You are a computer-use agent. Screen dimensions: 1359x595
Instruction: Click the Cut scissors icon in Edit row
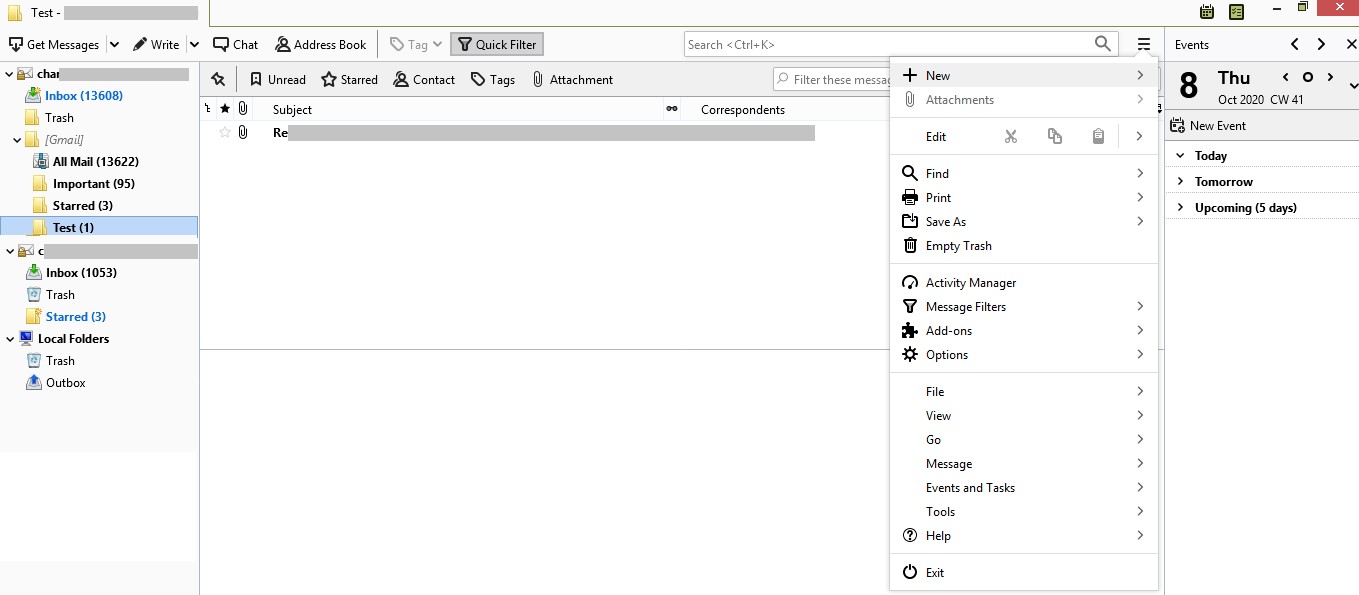(x=1010, y=137)
